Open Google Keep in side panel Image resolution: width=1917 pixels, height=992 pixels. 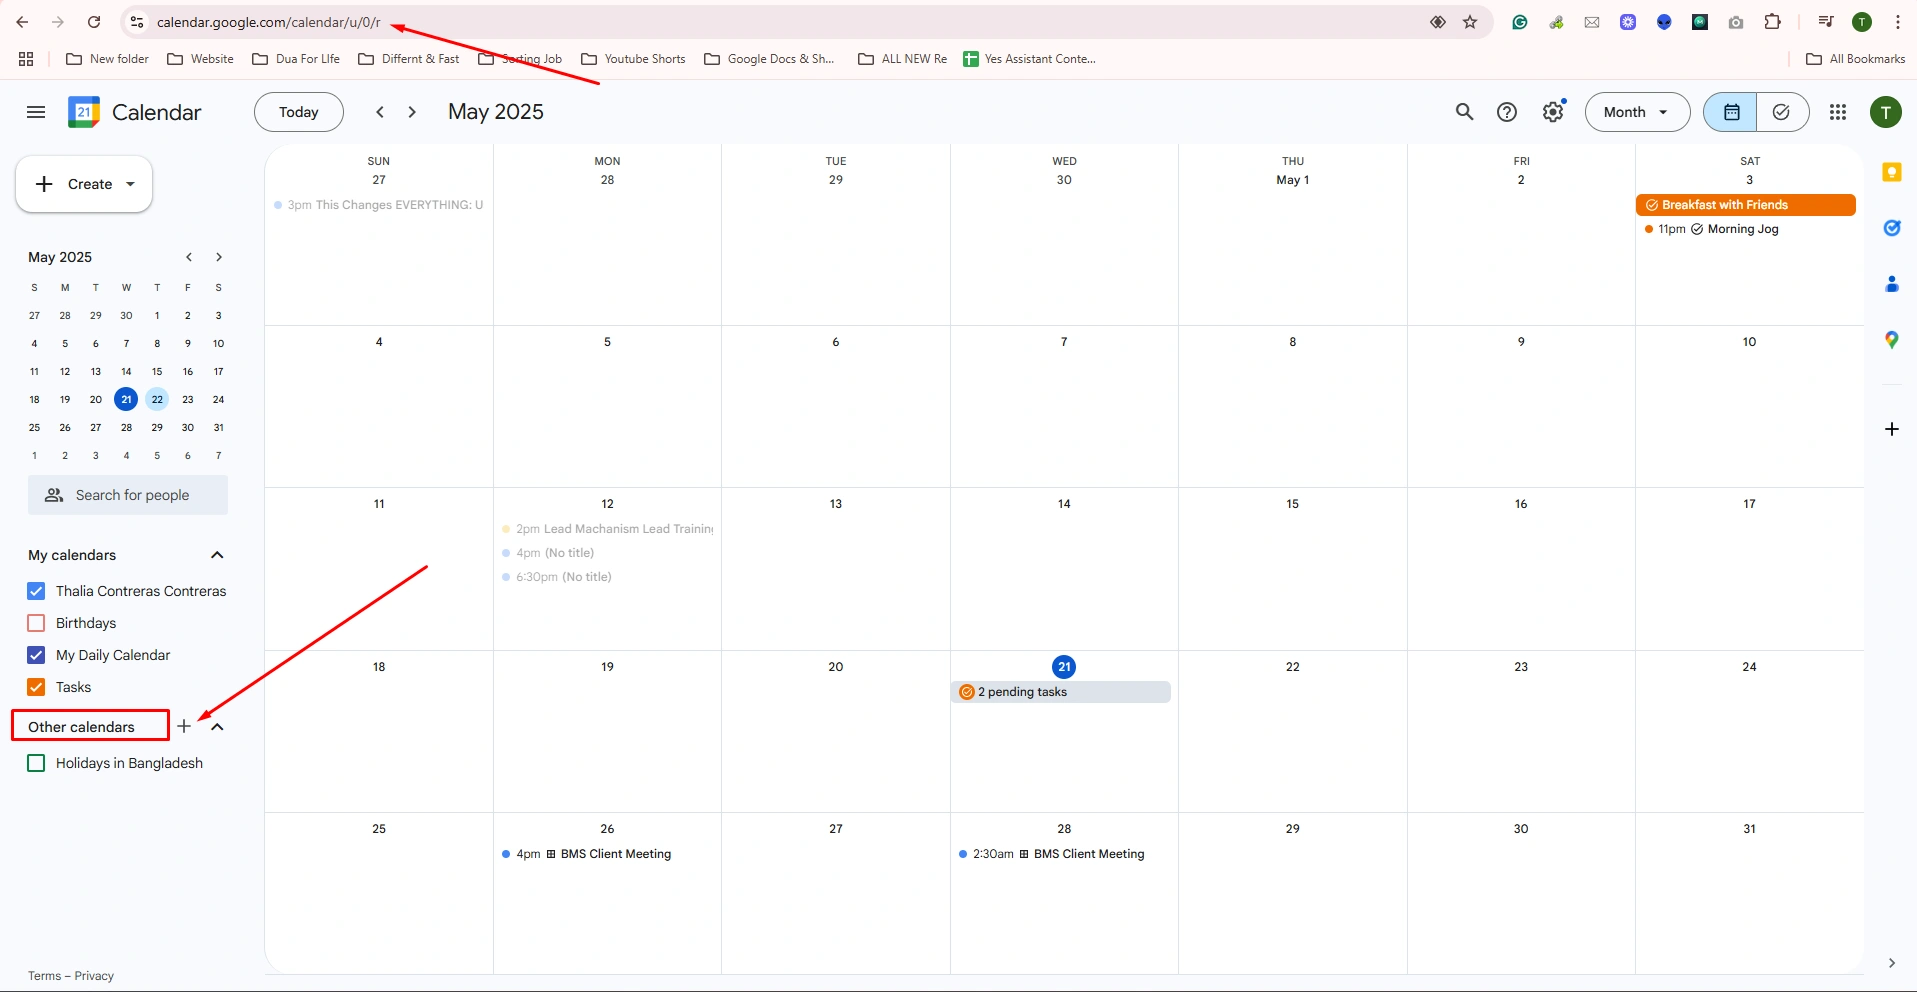click(x=1891, y=172)
